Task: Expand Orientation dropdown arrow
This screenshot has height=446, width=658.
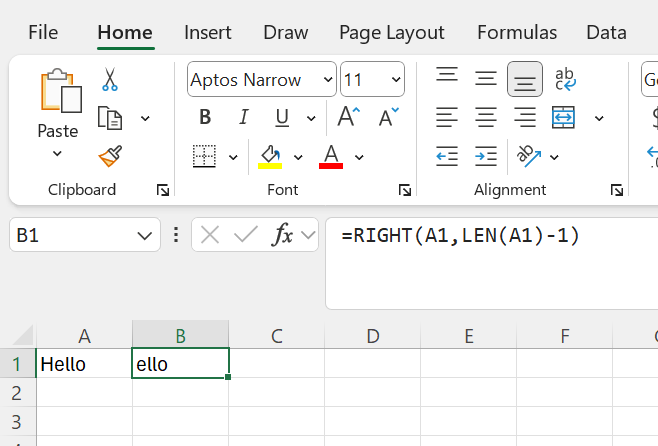Action: [x=554, y=157]
